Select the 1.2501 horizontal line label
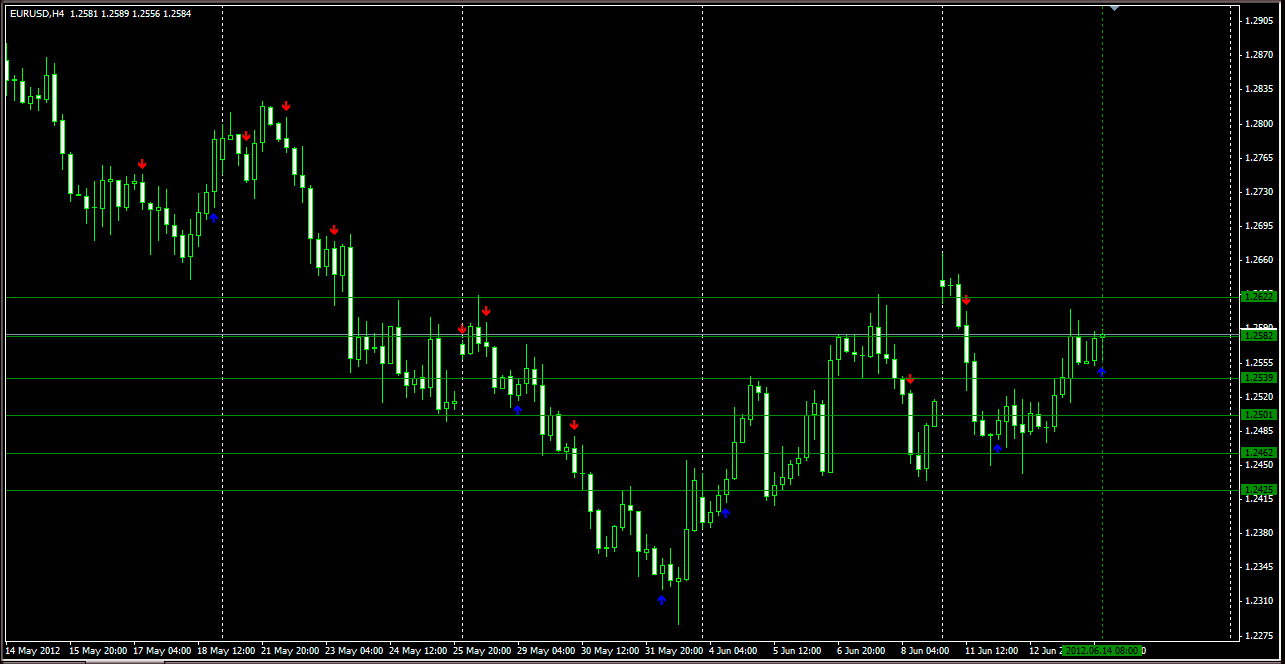This screenshot has height=664, width=1285. point(1258,414)
